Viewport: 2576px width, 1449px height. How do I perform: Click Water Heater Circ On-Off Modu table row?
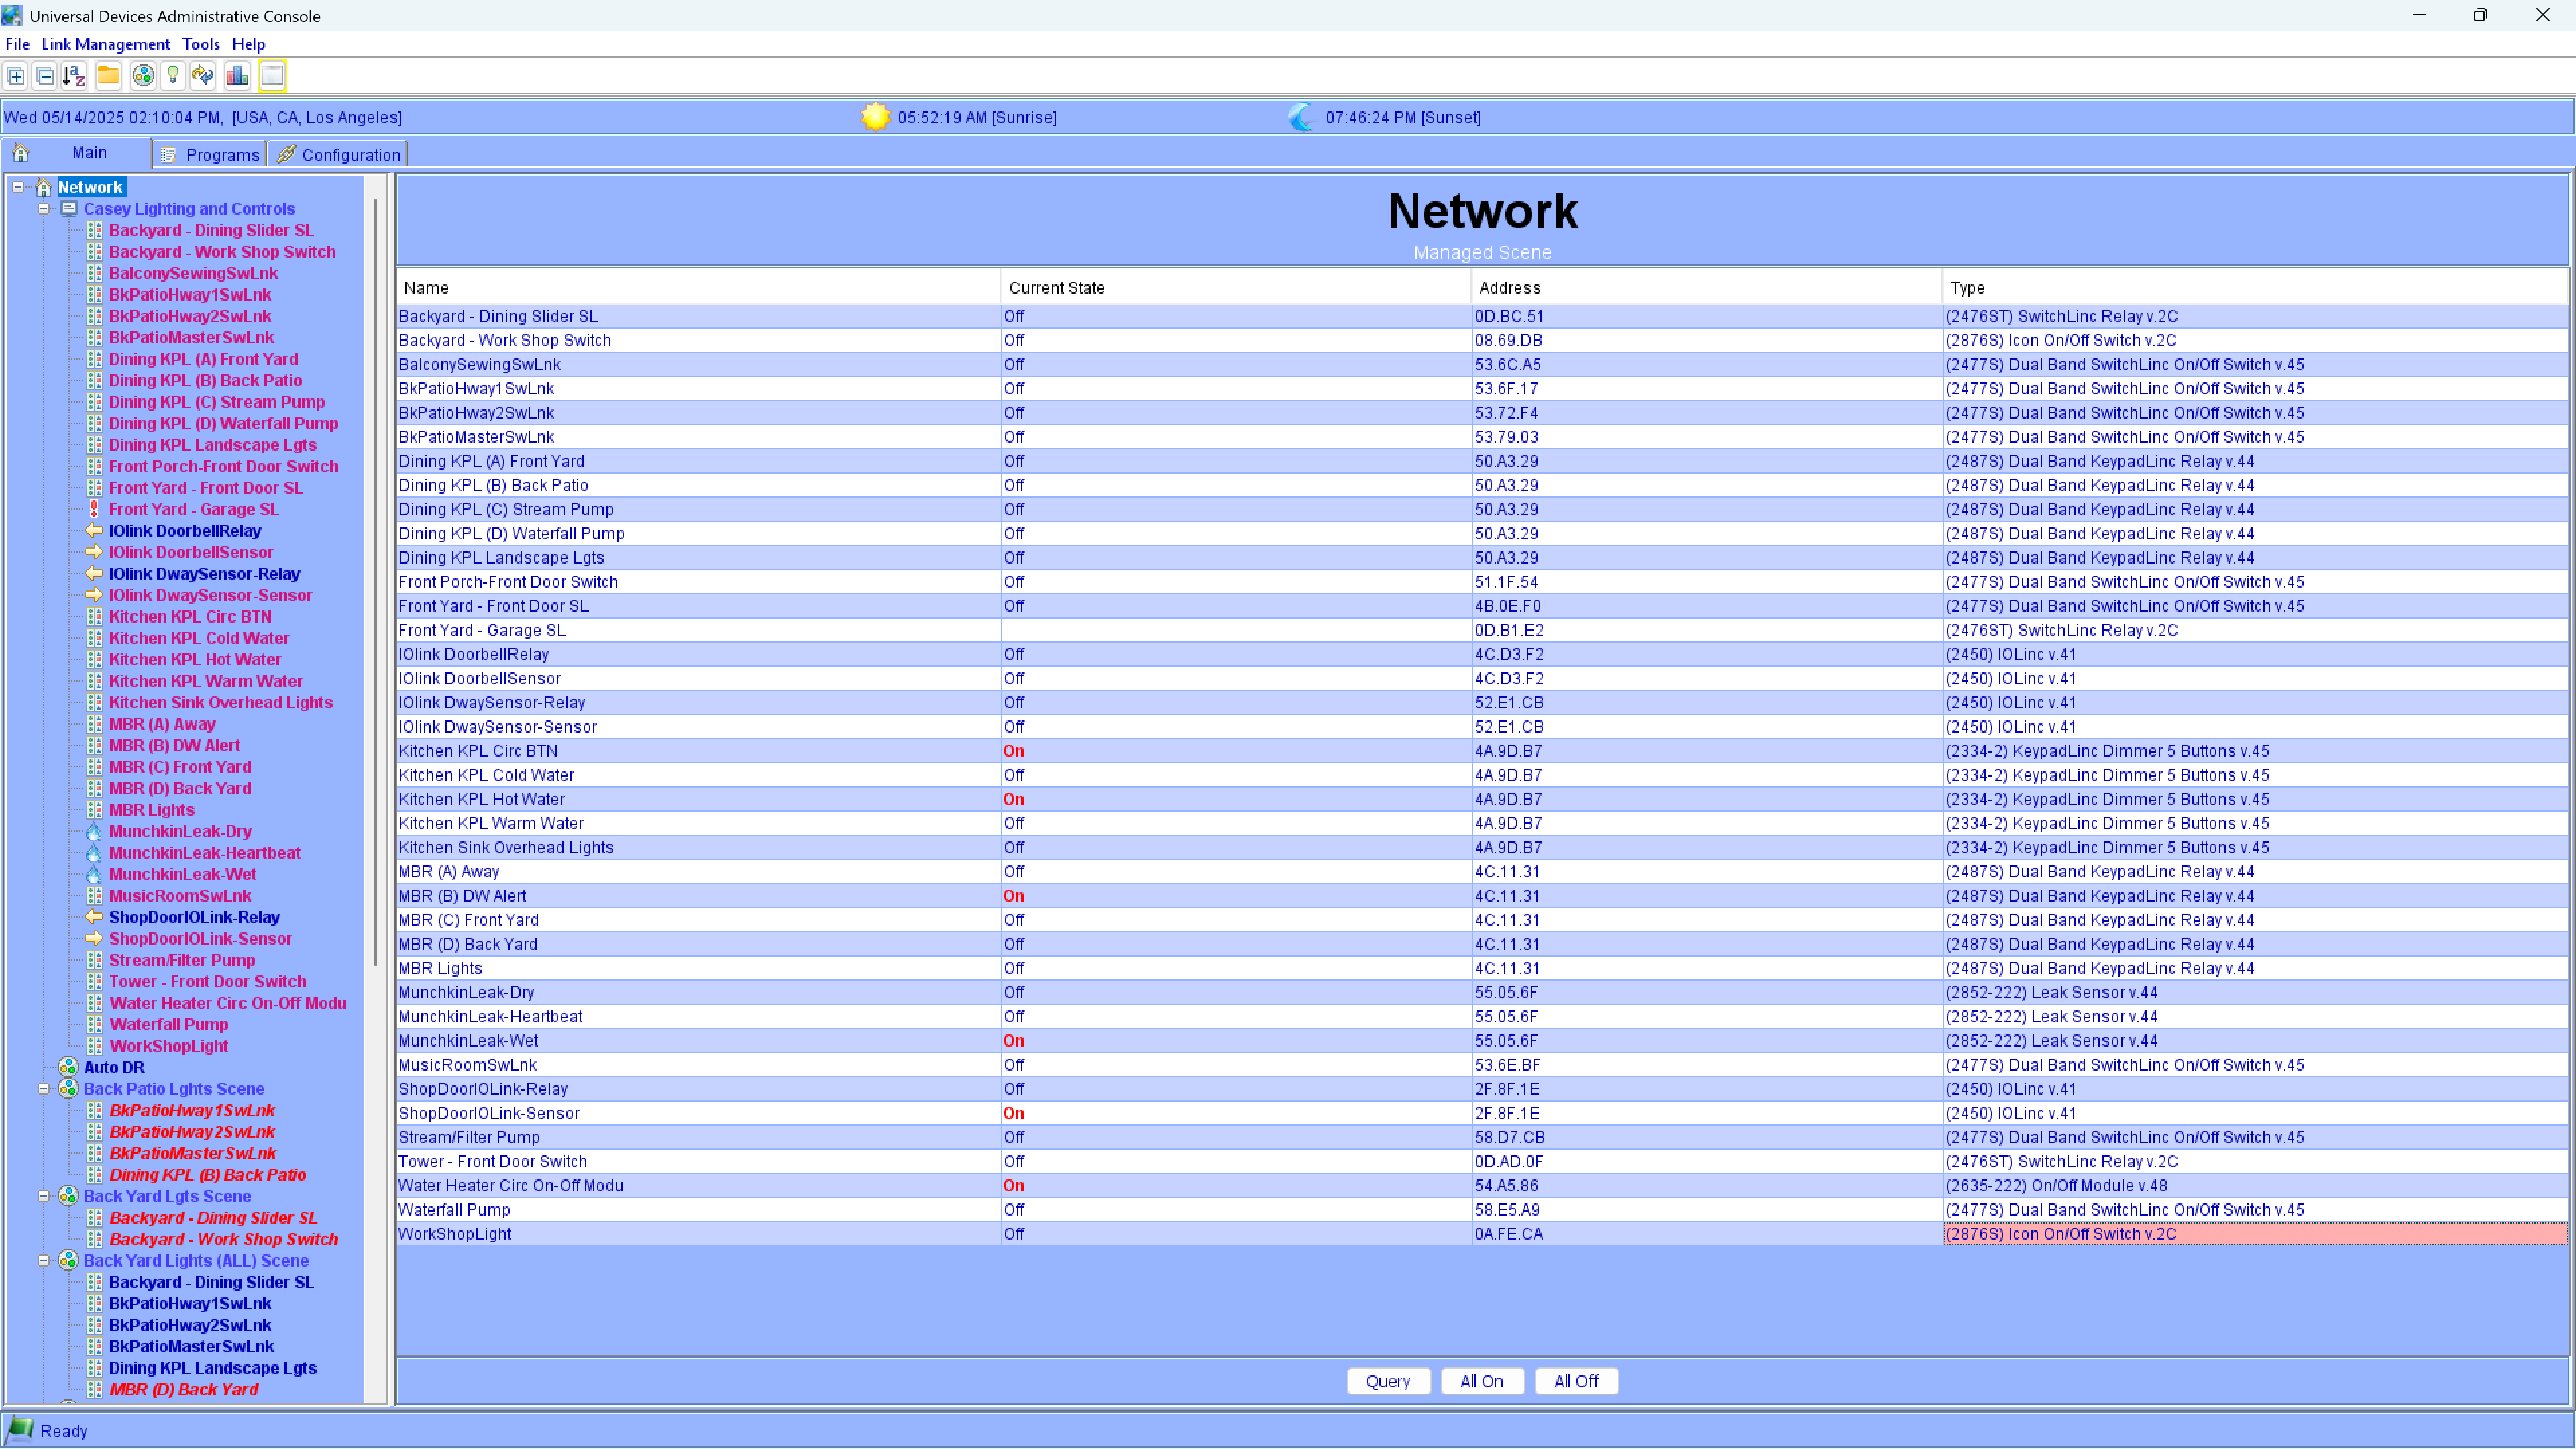click(1482, 1186)
